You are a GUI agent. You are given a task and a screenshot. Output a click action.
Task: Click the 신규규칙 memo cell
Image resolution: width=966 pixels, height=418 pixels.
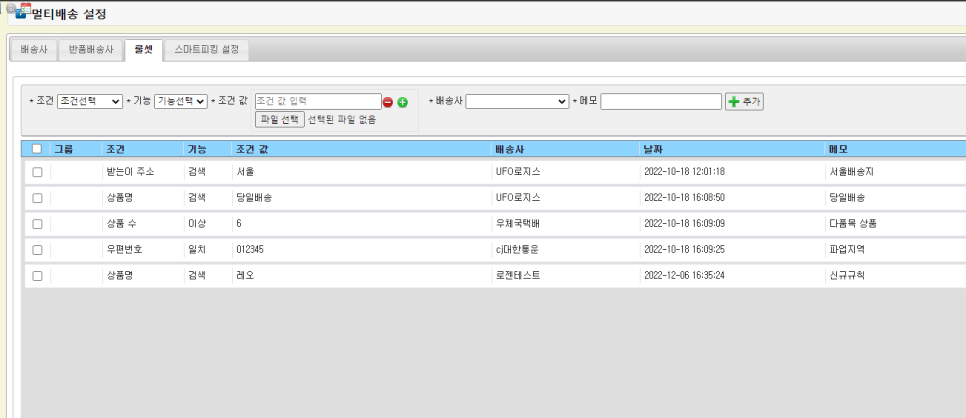(847, 276)
